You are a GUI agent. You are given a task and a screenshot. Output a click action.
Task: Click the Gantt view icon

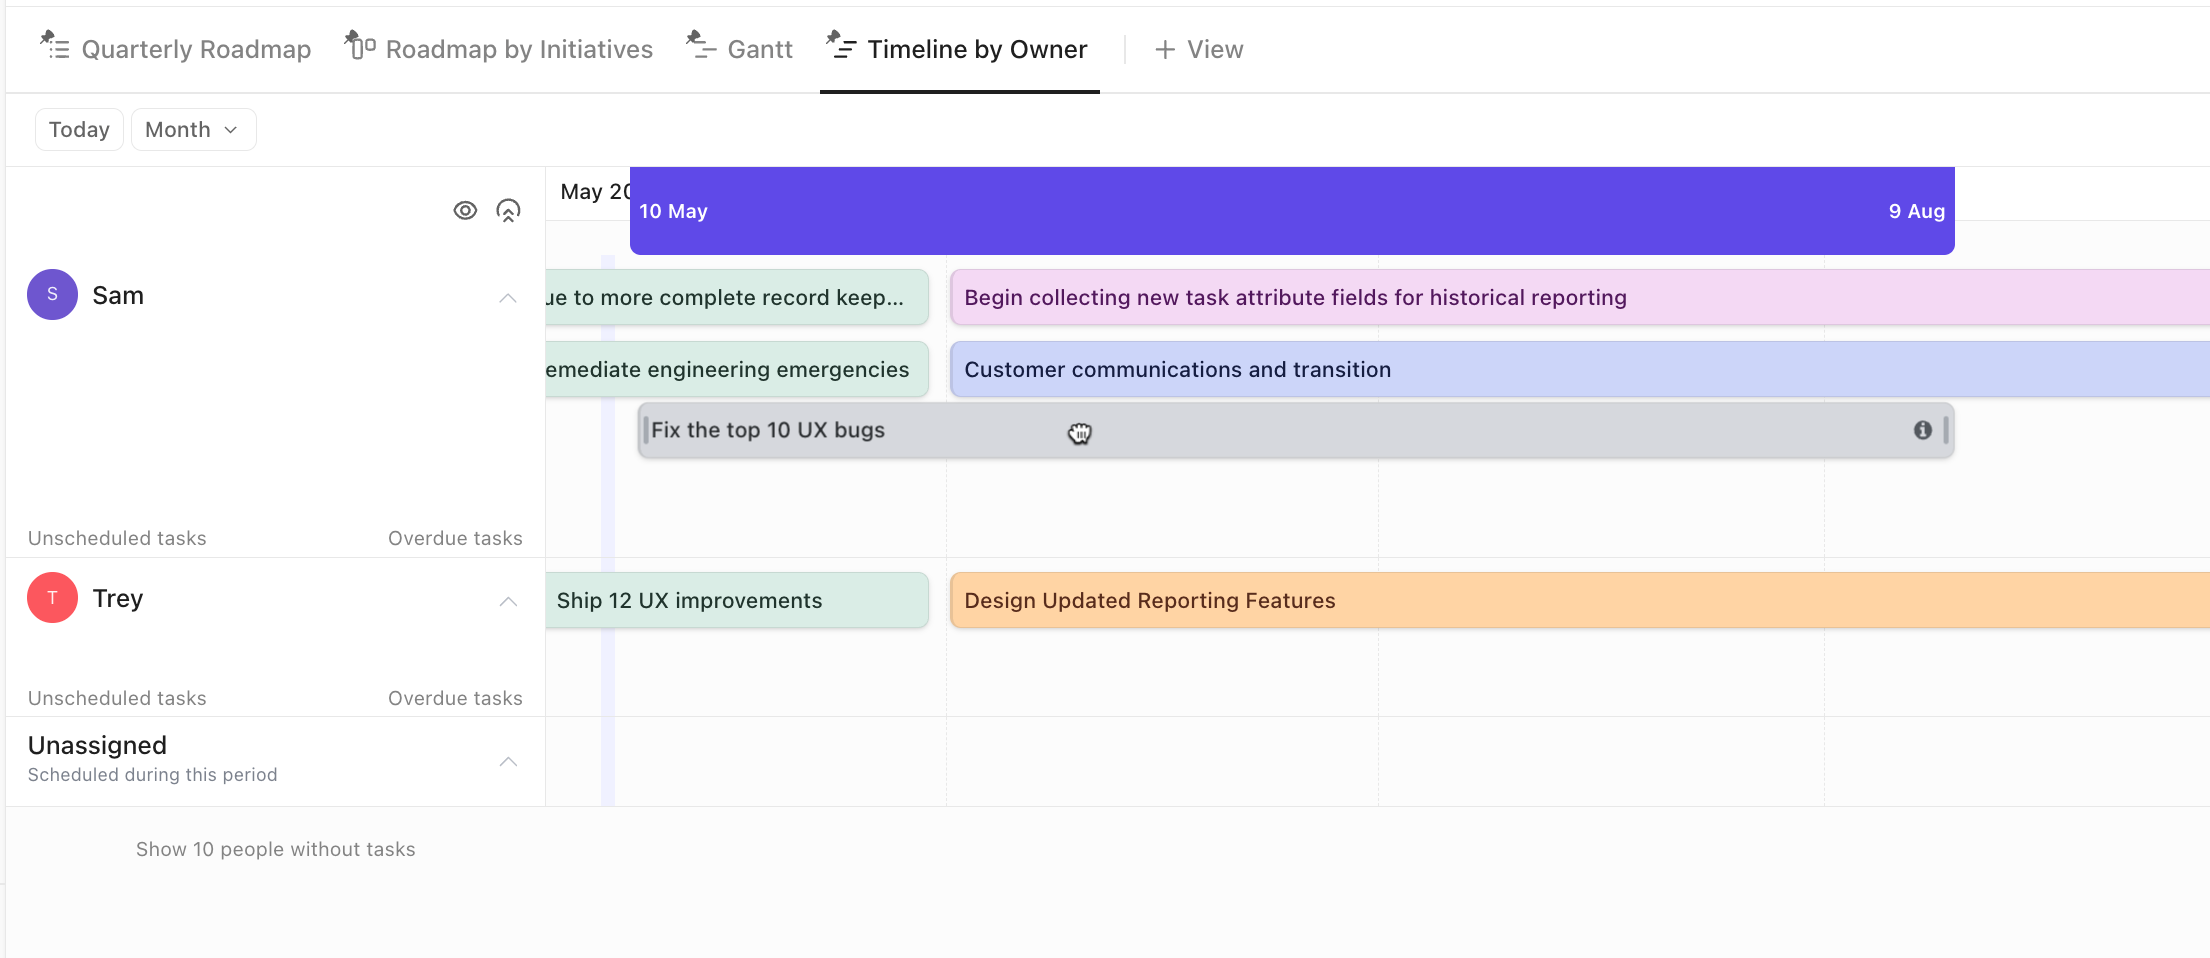pos(701,47)
